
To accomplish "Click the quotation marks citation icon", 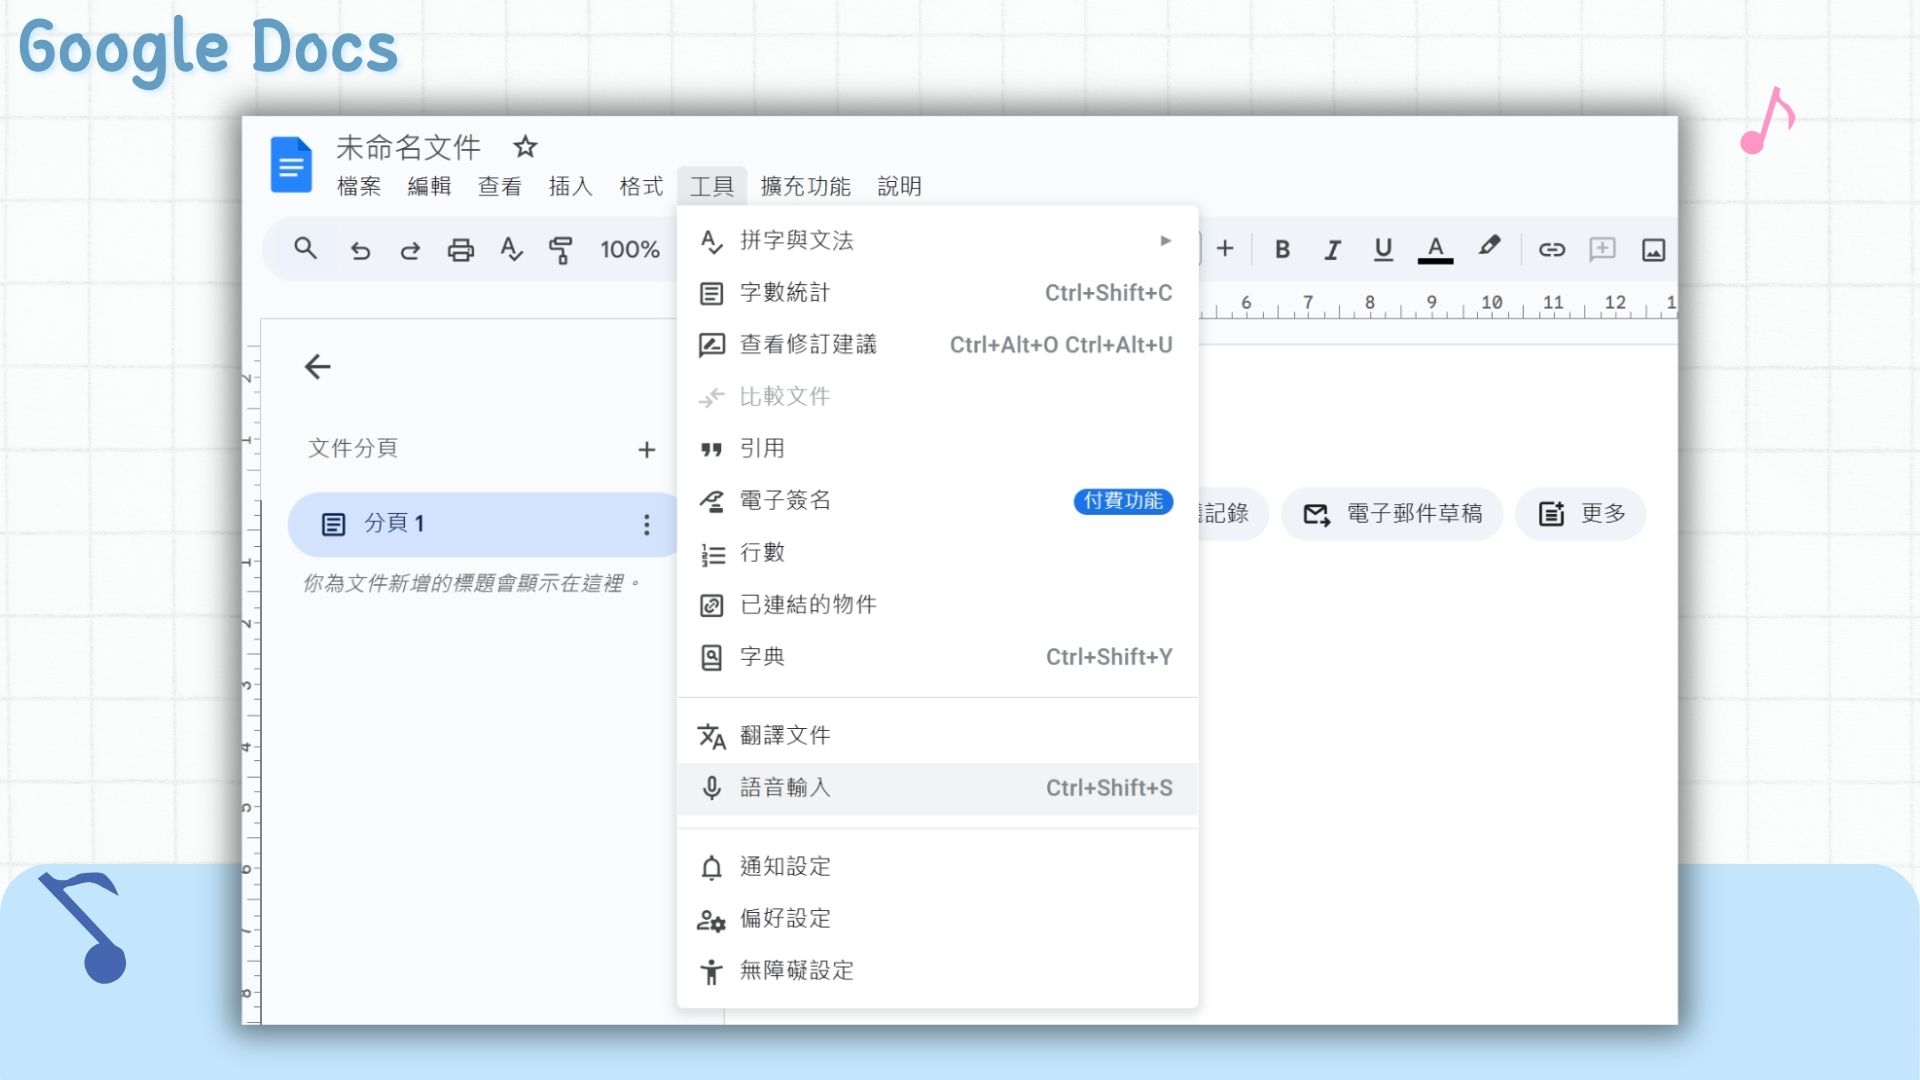I will [x=711, y=450].
